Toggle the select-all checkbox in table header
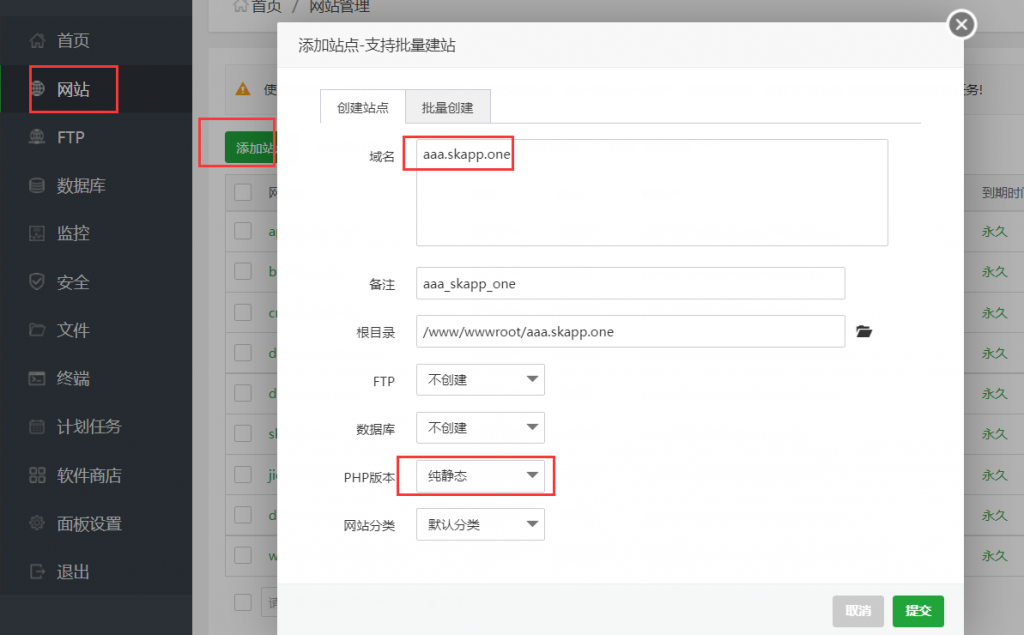 (x=243, y=192)
